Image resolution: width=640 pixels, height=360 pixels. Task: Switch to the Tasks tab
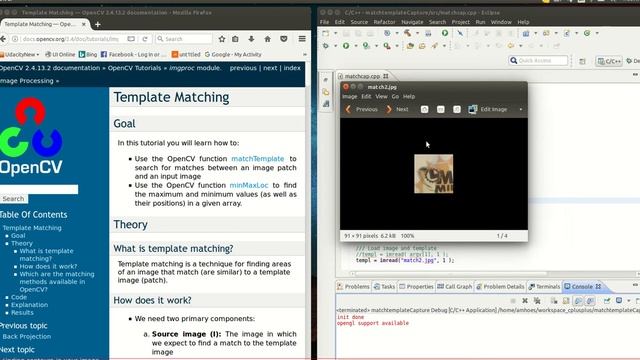click(384, 287)
